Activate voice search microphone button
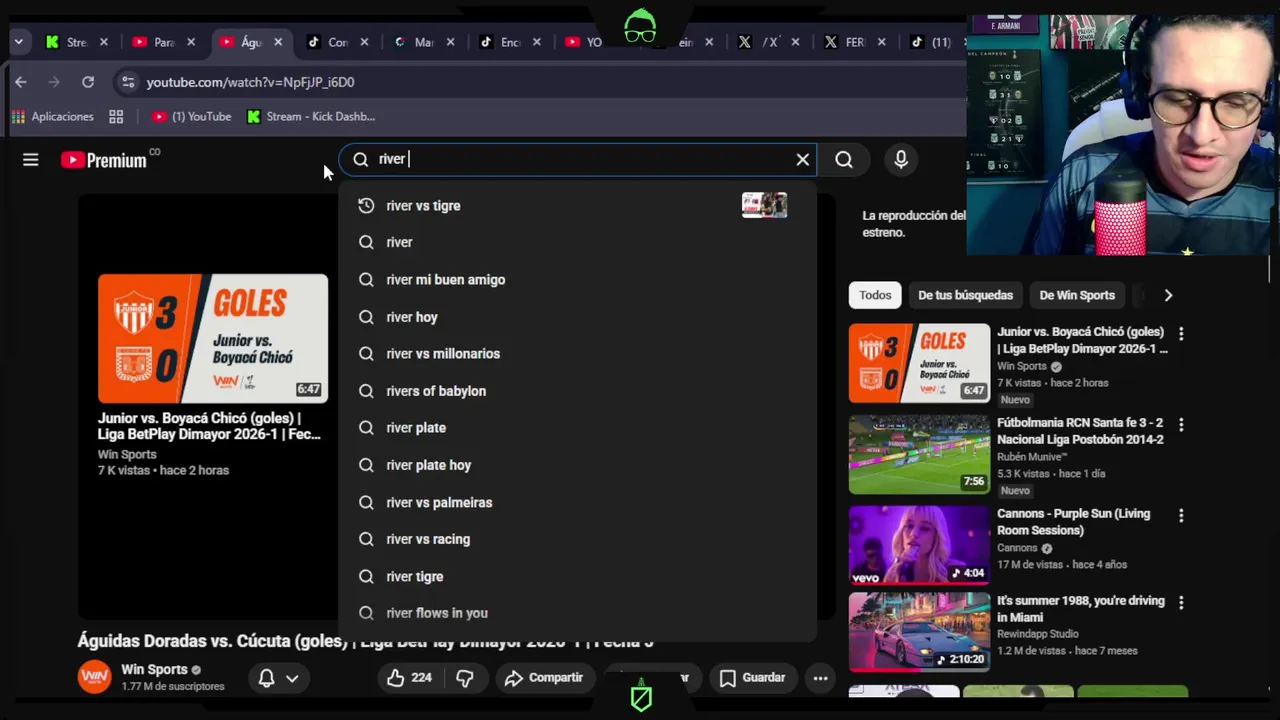Screen dimensions: 1280x720 click(x=901, y=160)
